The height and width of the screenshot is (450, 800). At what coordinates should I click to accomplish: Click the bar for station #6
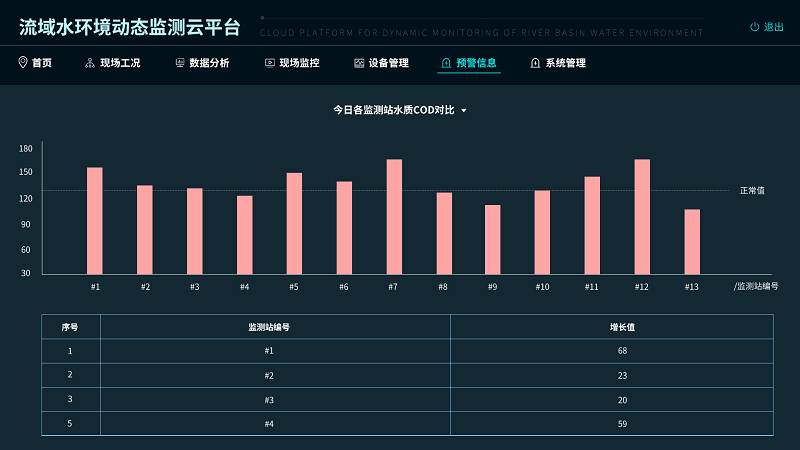click(x=344, y=228)
